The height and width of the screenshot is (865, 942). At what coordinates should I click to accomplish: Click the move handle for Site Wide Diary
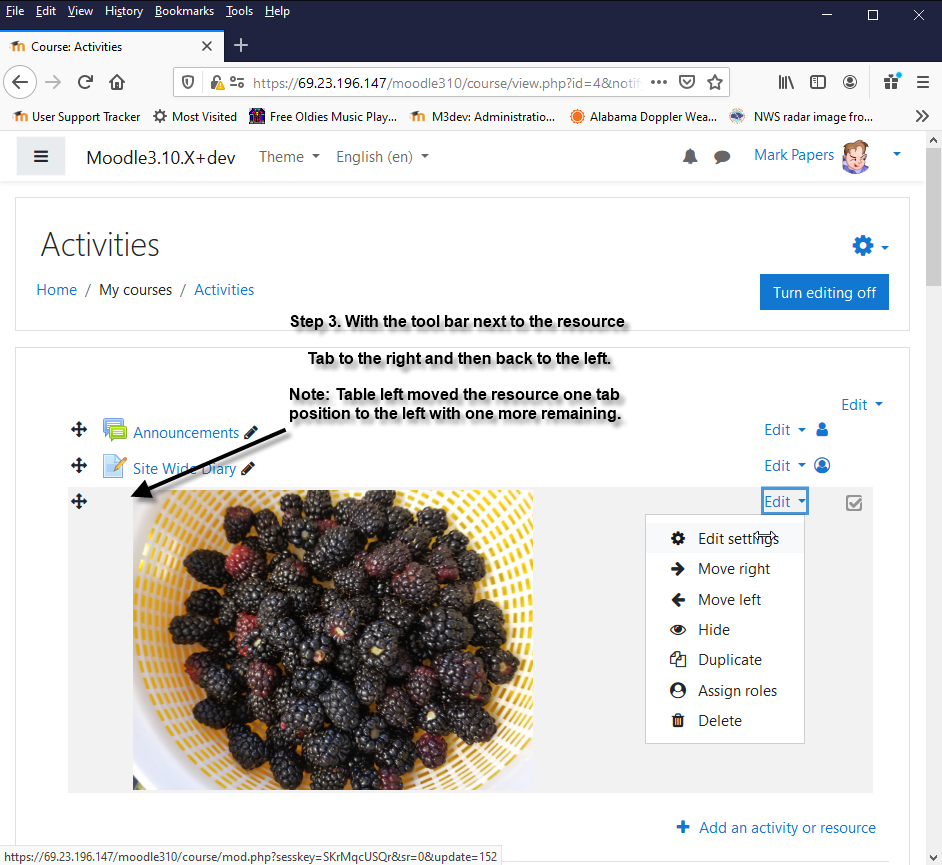(79, 466)
